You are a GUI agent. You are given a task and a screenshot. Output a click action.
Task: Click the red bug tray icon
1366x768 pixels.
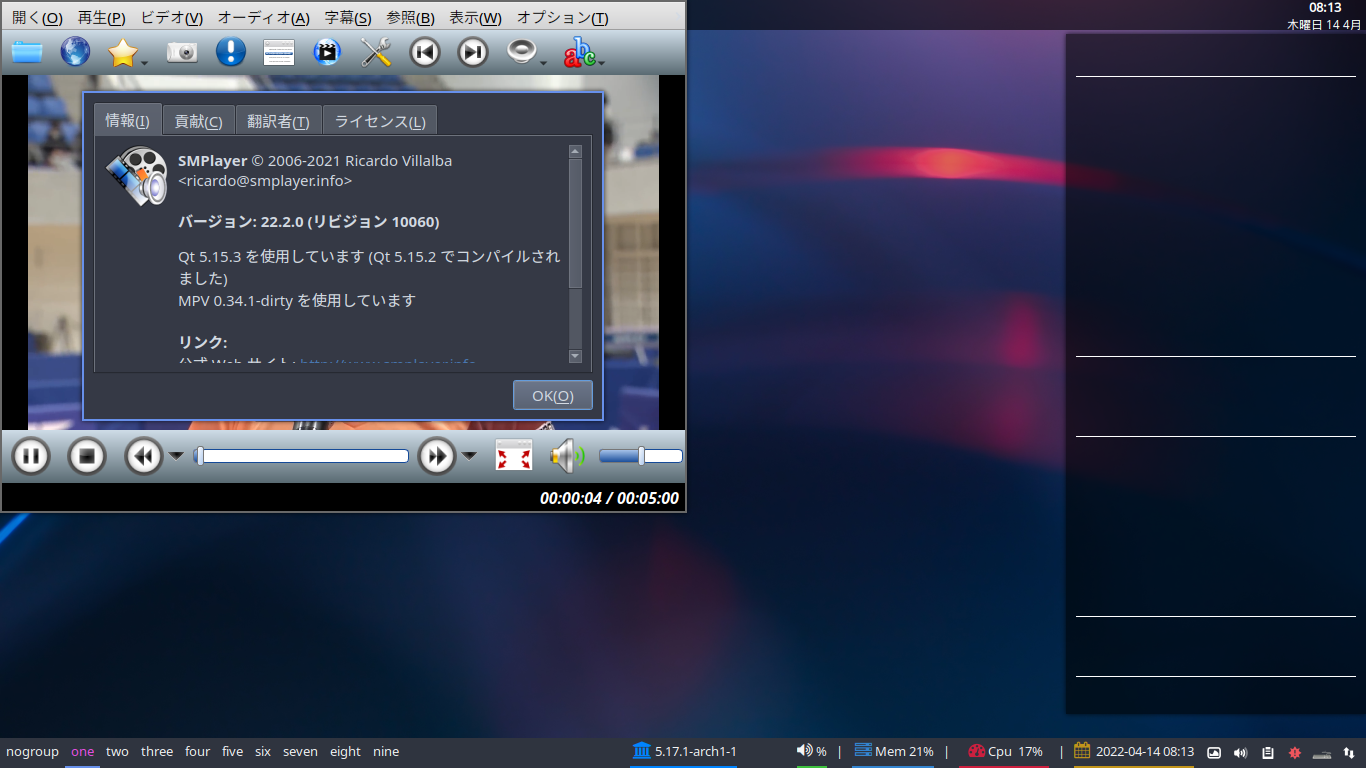(1294, 752)
